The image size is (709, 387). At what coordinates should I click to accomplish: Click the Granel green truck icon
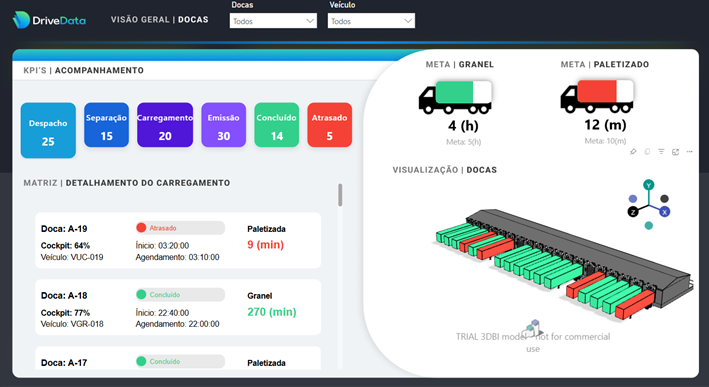[x=455, y=97]
